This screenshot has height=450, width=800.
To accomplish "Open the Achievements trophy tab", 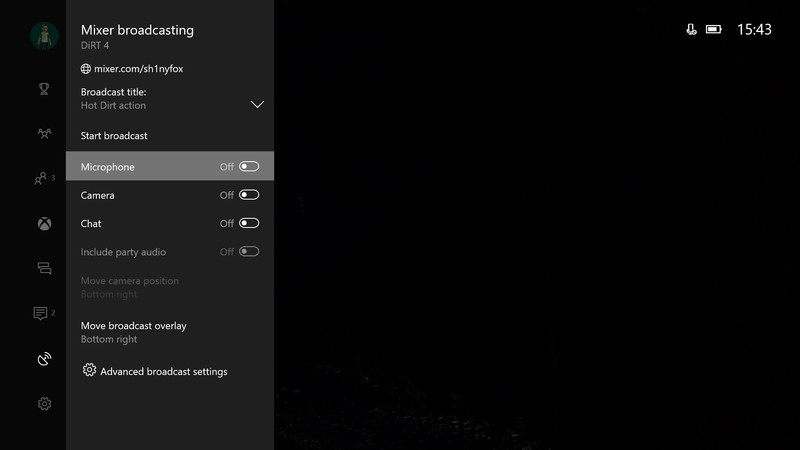I will click(x=44, y=89).
